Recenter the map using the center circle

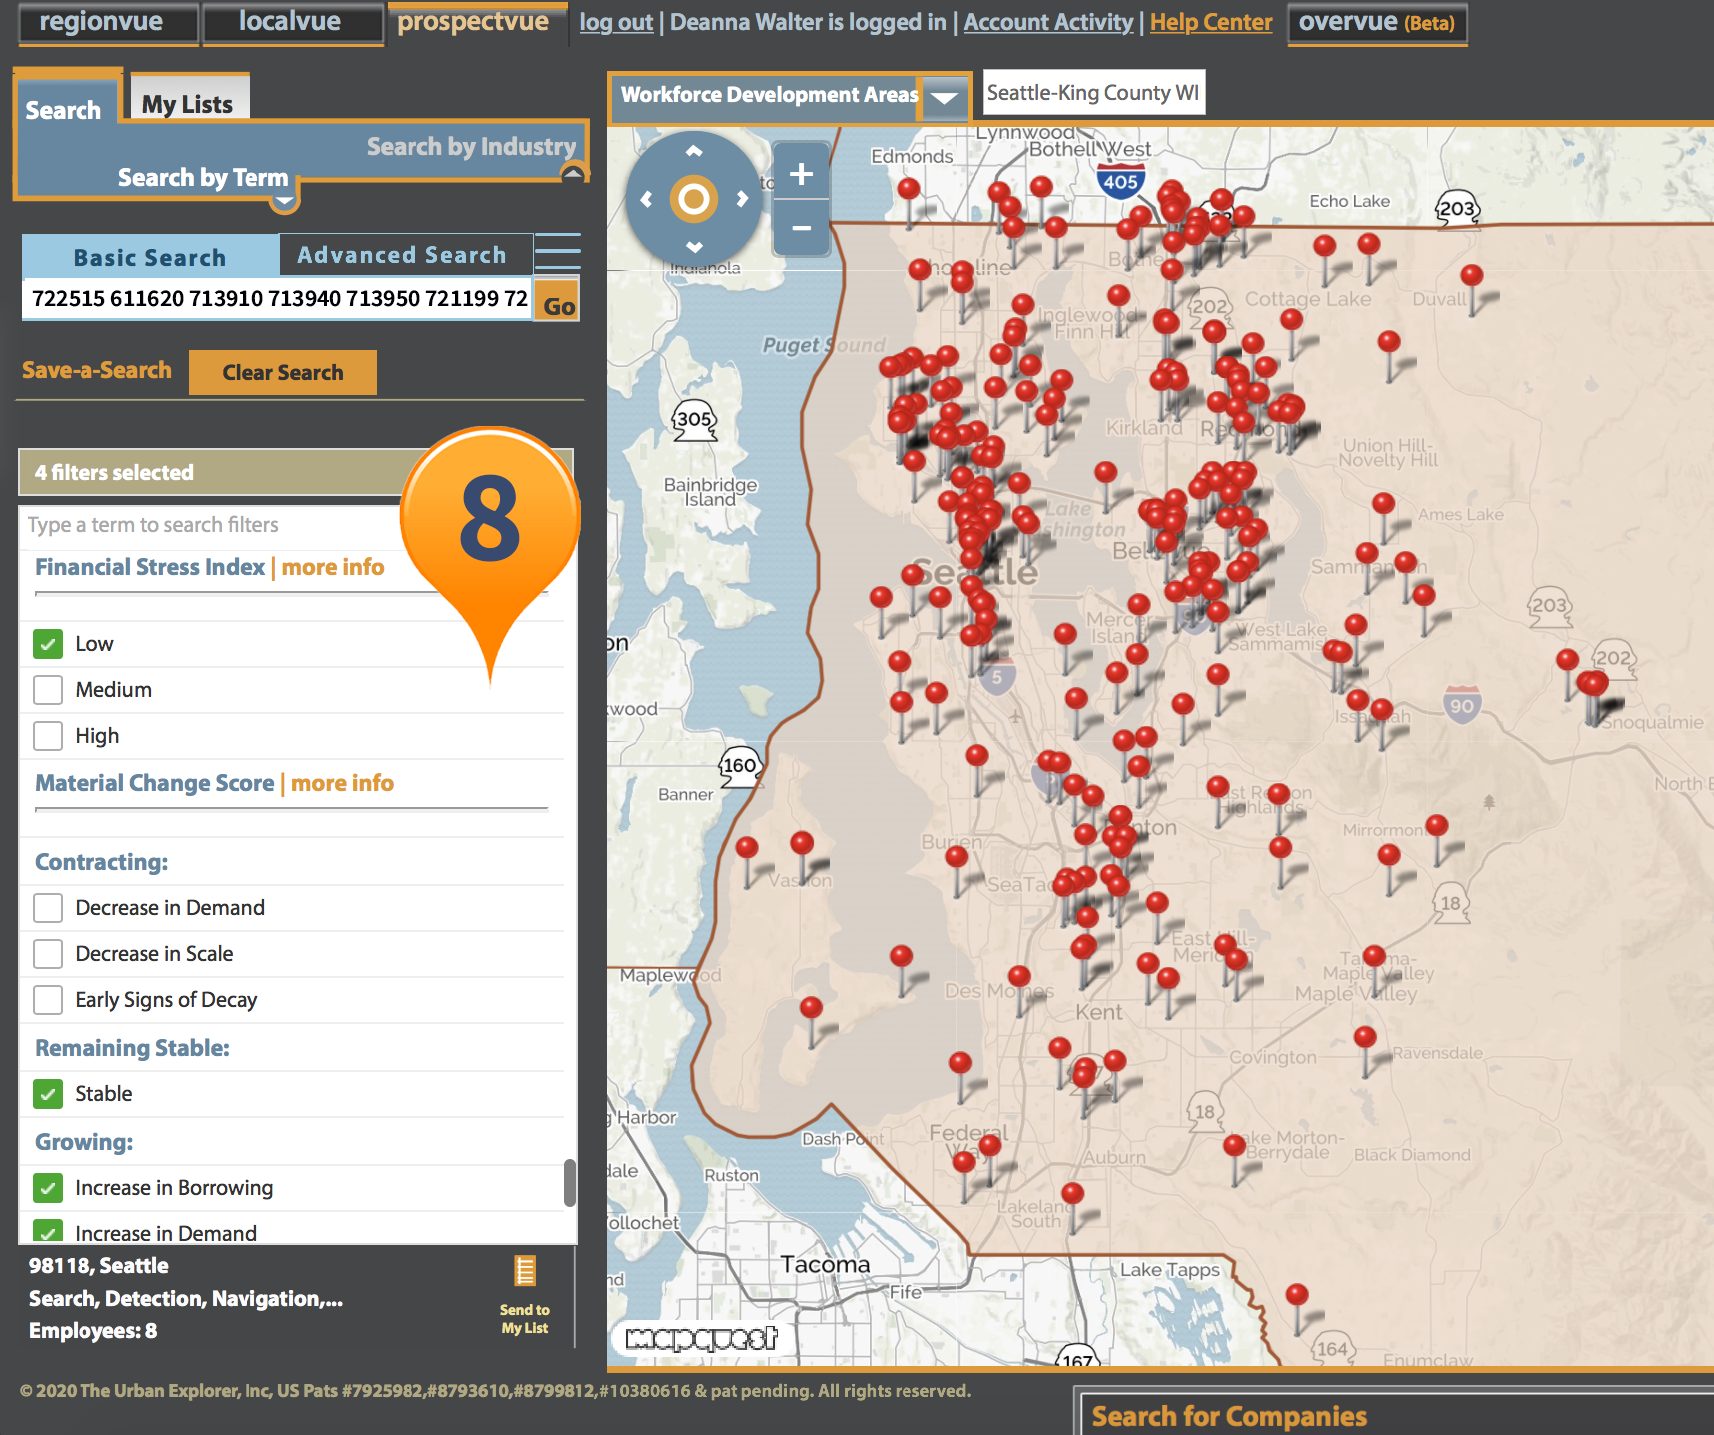pos(694,199)
